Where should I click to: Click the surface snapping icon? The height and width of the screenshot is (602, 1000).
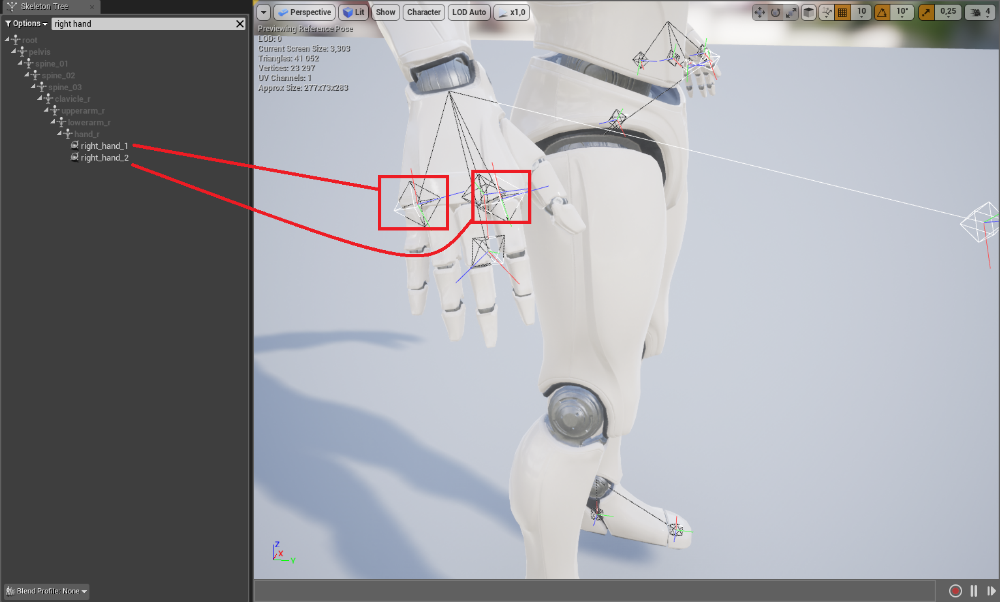pos(825,12)
